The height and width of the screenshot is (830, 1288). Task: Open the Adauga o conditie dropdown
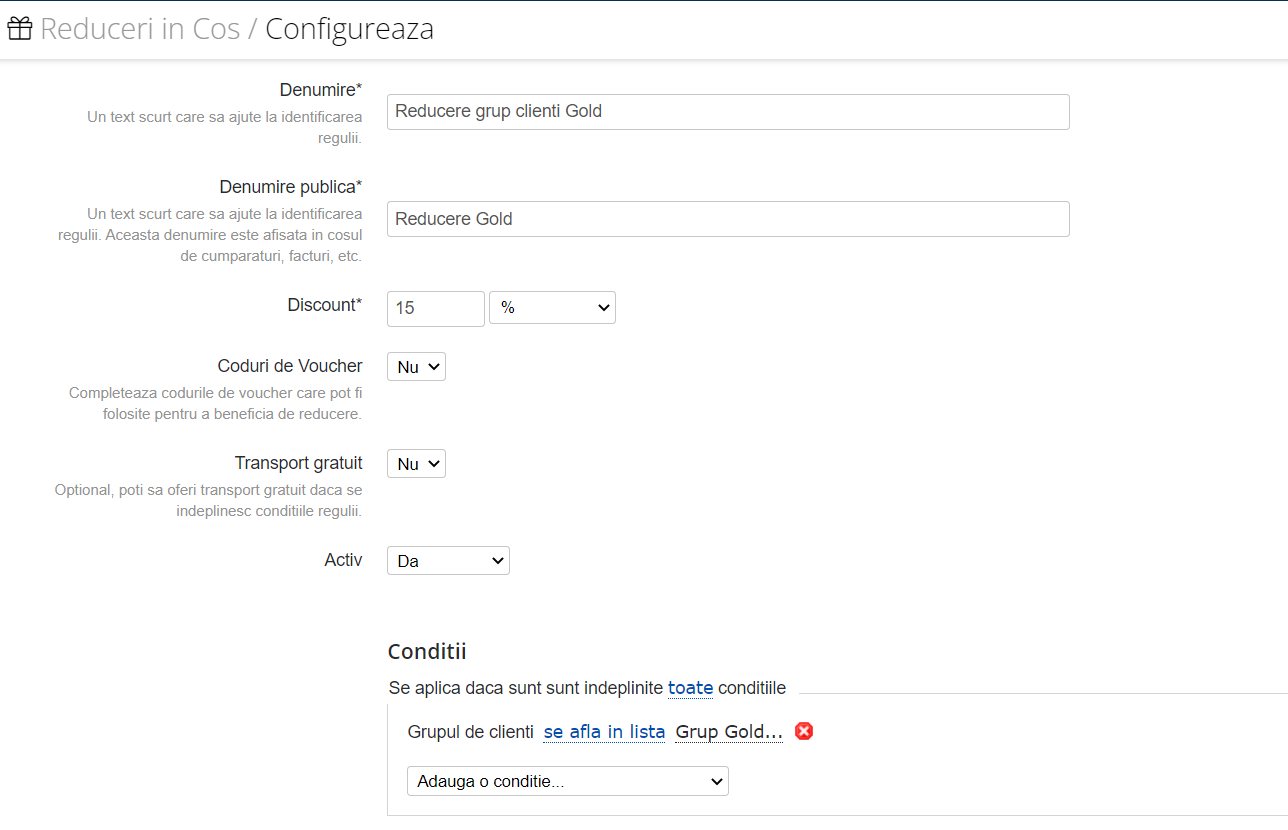click(568, 781)
